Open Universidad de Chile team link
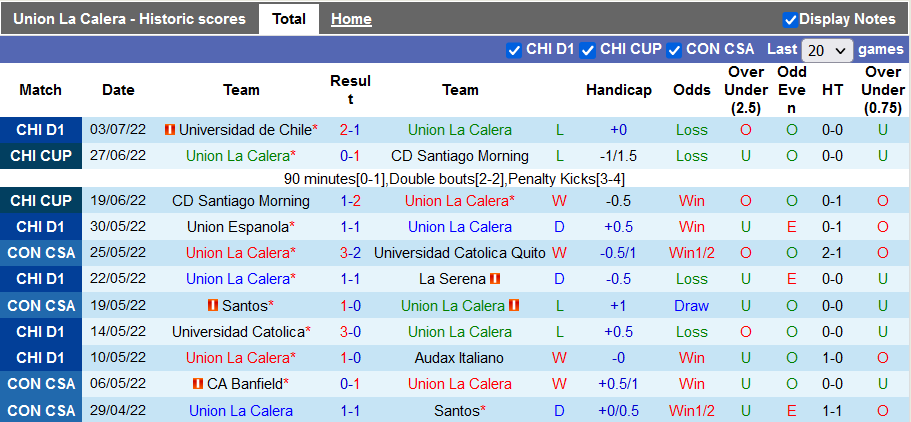This screenshot has width=911, height=422. [x=245, y=130]
